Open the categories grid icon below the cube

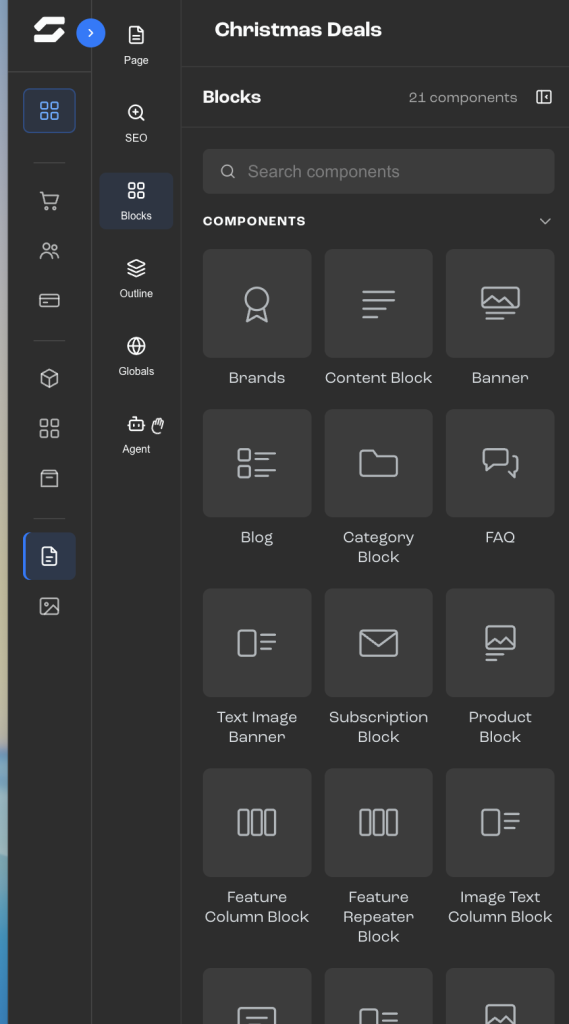pos(50,428)
